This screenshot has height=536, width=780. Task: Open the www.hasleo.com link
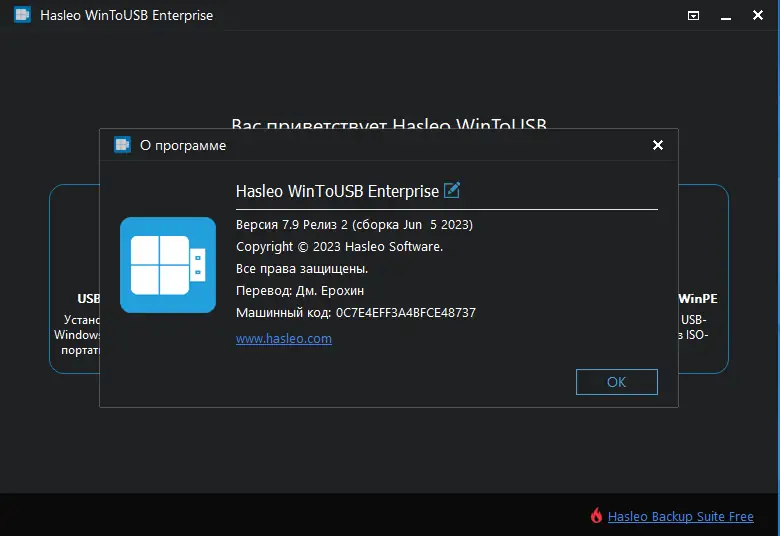[284, 339]
